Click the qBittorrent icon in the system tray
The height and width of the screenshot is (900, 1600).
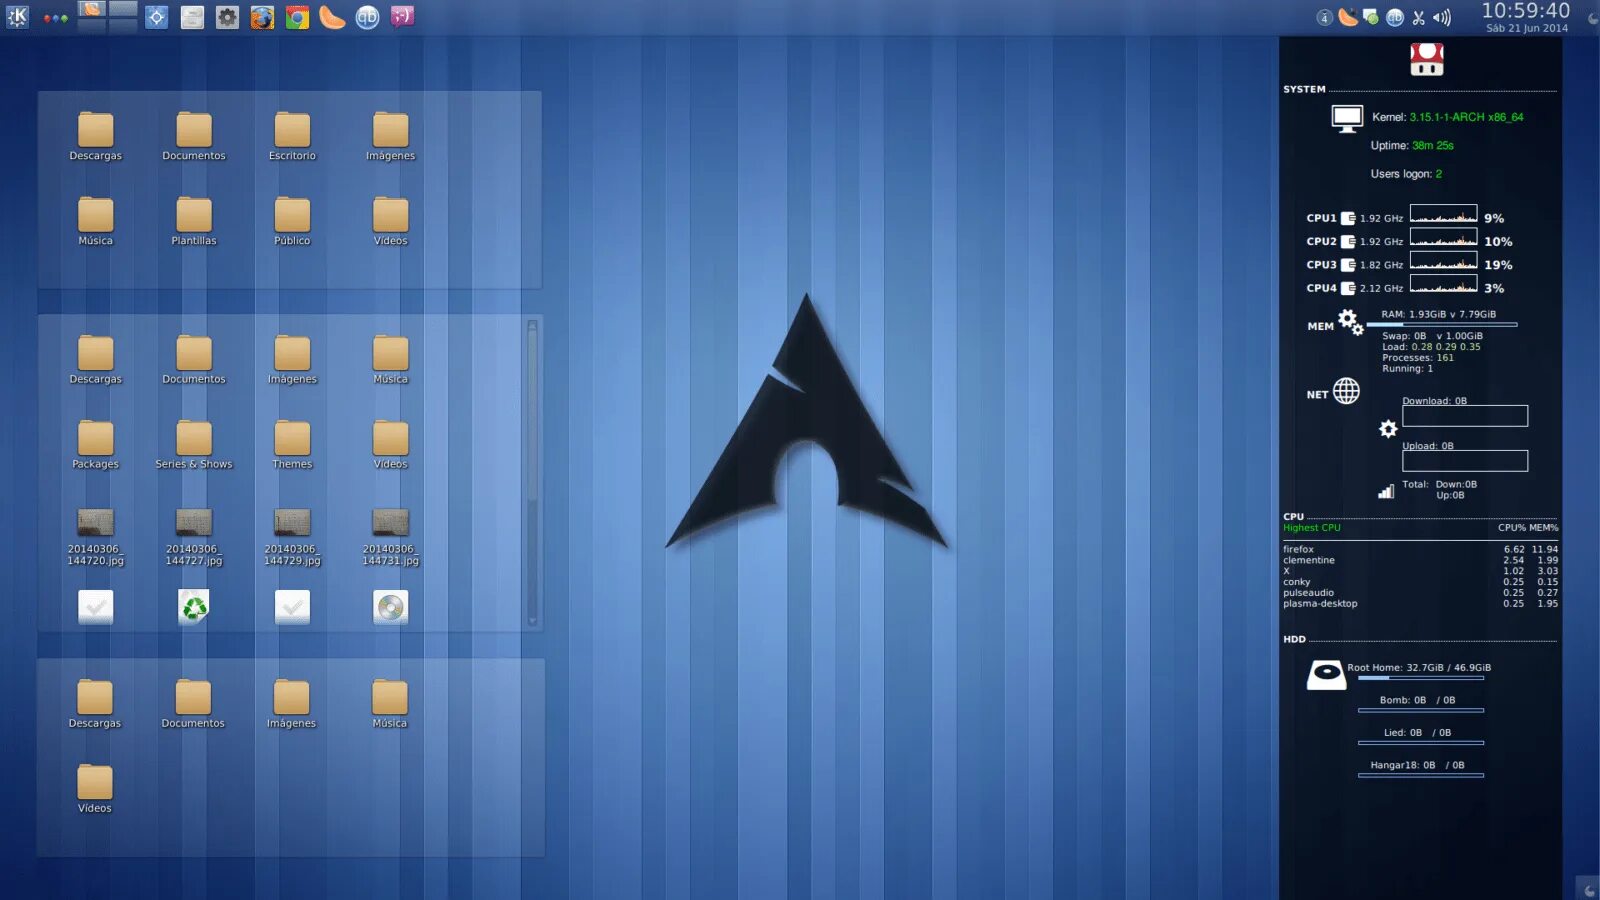point(1394,17)
